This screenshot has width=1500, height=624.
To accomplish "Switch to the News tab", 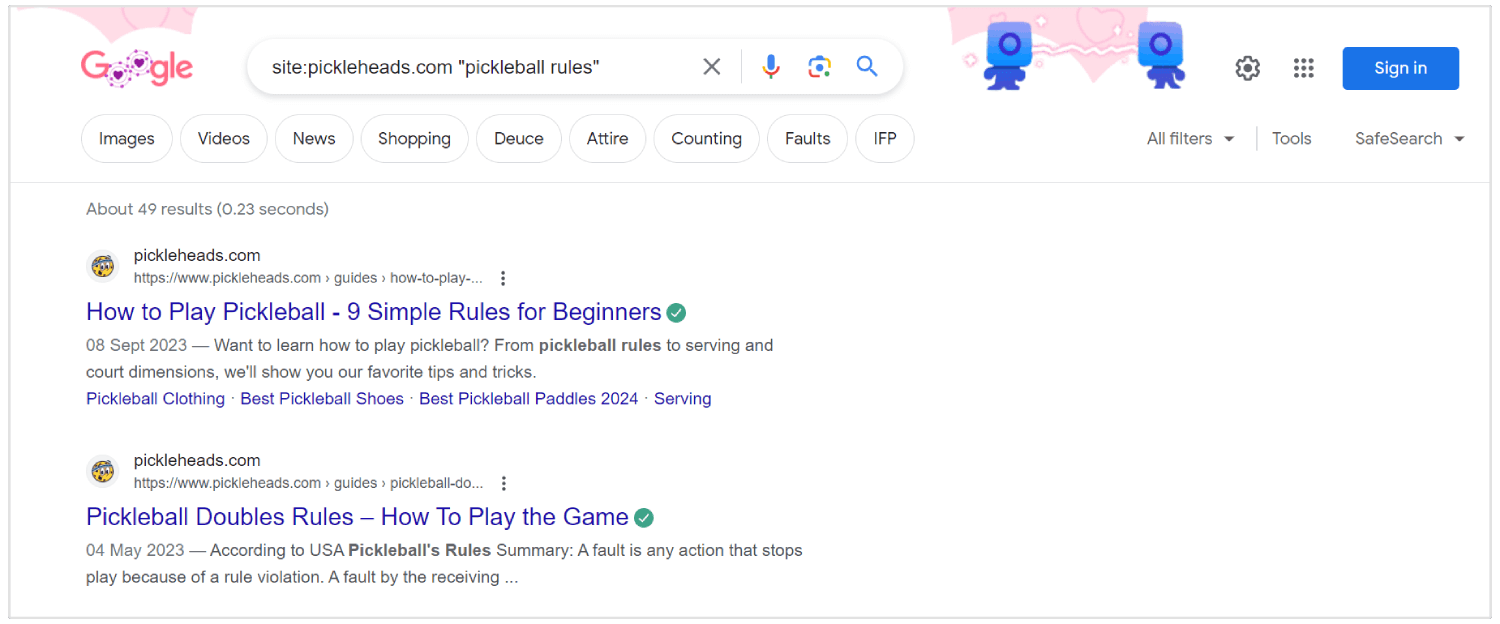I will (313, 138).
